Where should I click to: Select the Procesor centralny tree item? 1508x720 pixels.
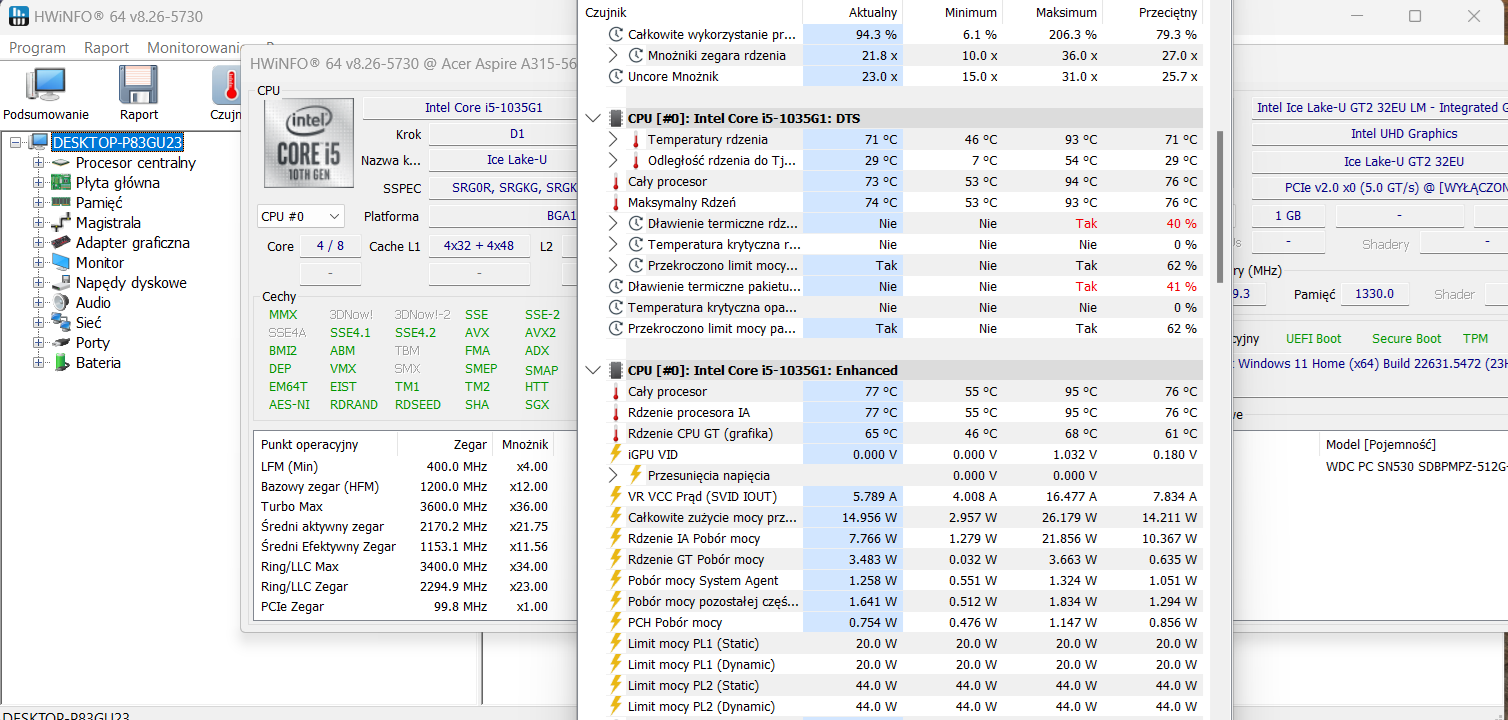tap(135, 163)
